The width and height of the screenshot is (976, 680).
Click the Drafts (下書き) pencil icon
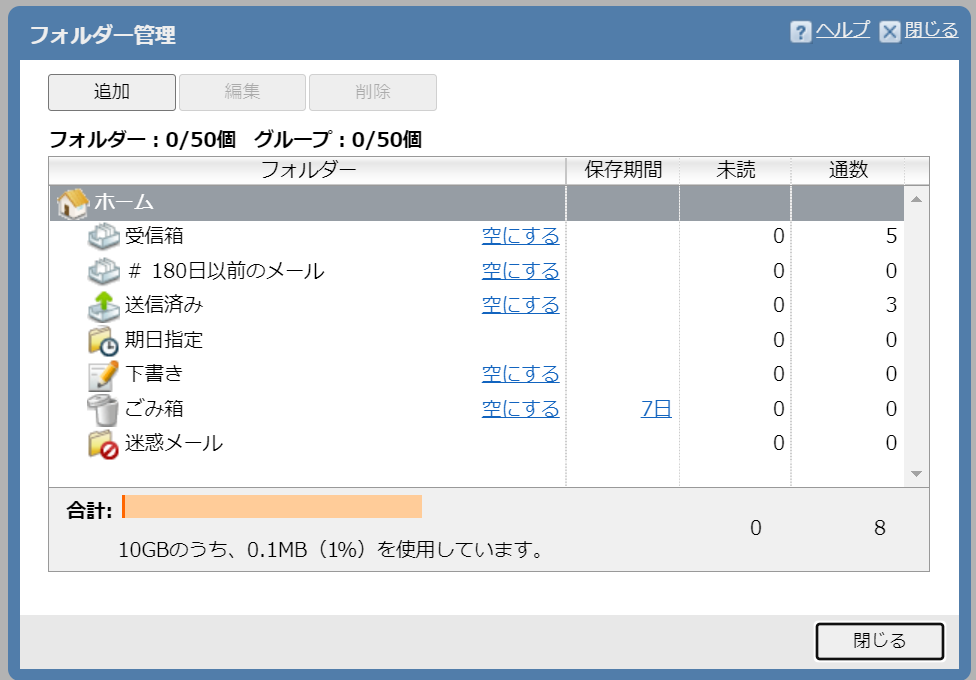click(103, 375)
